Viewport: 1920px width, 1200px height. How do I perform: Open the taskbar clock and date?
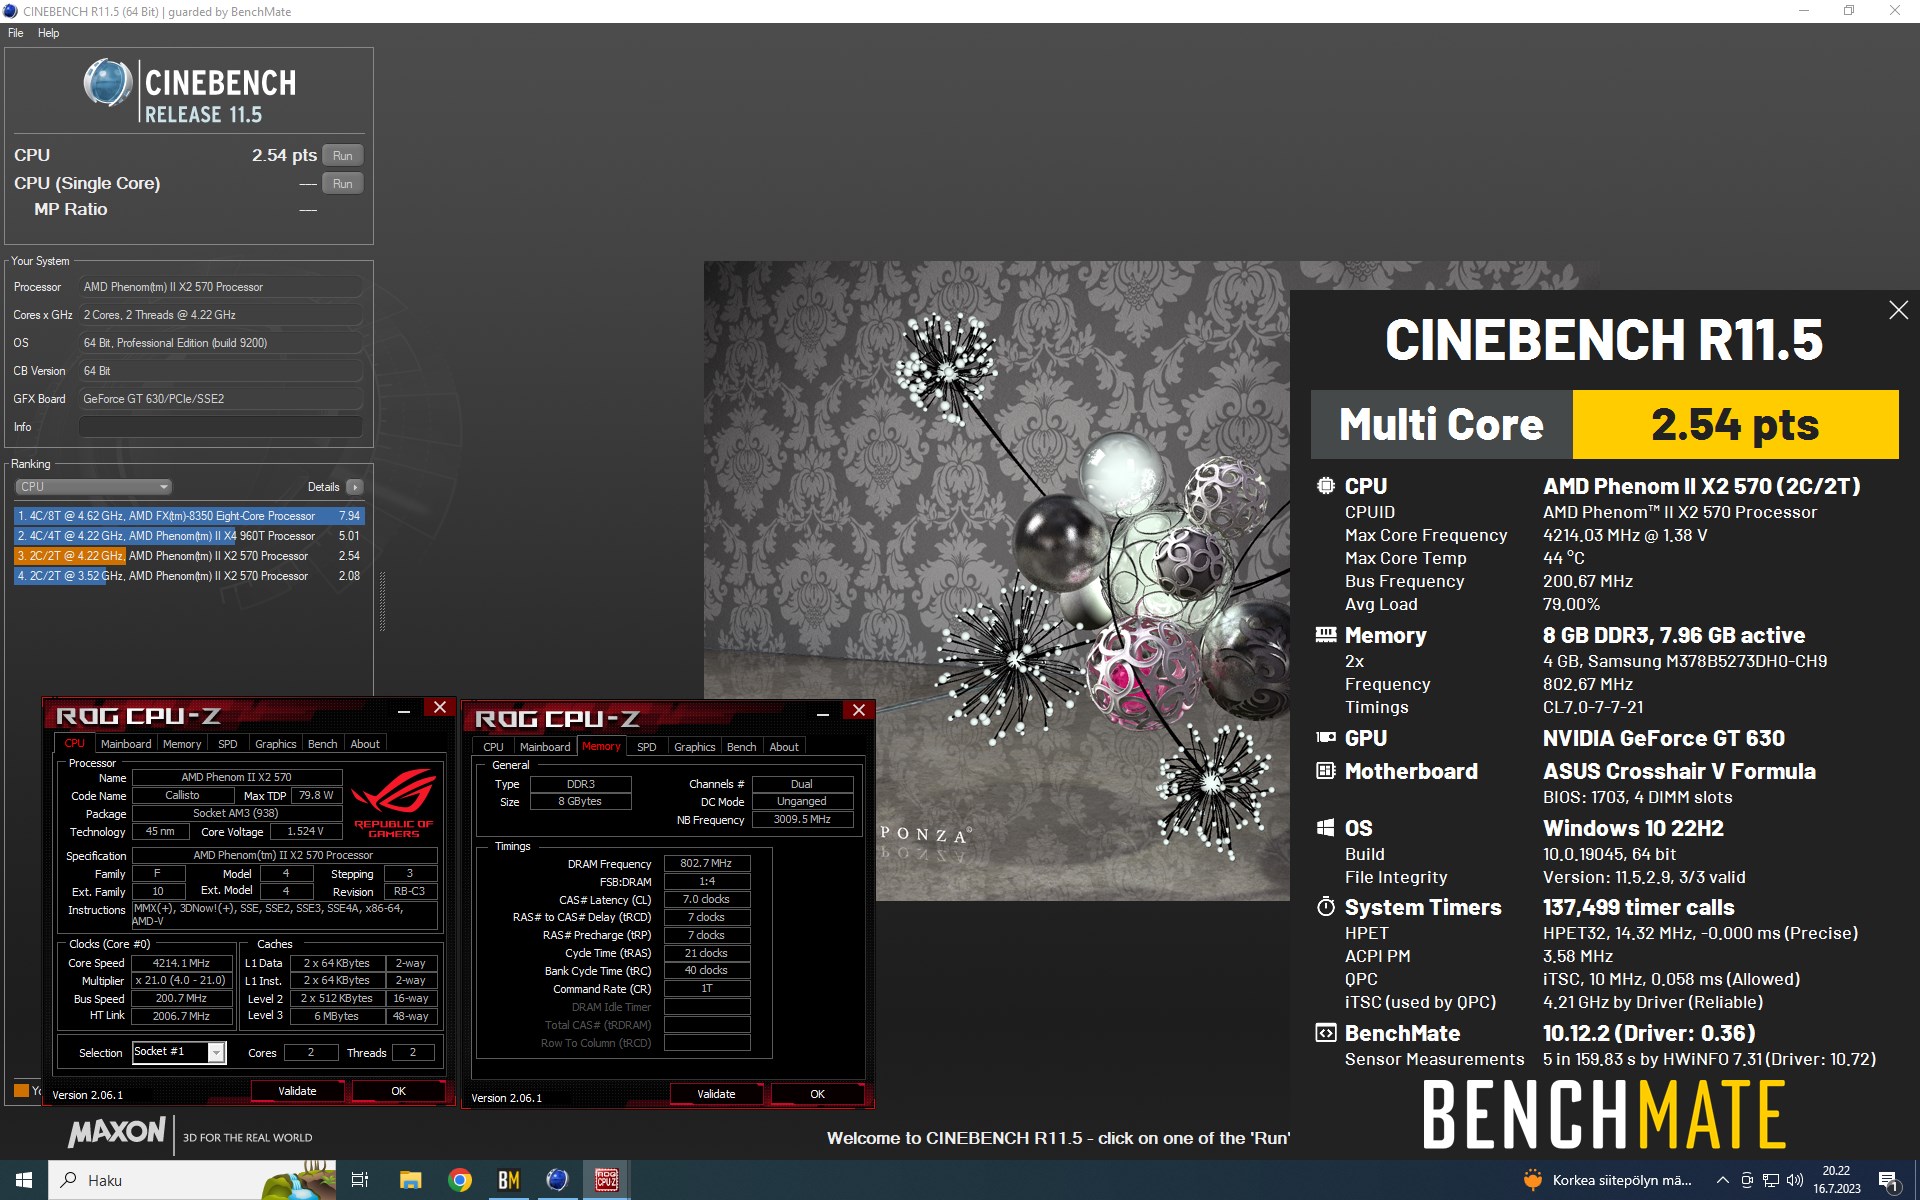(1837, 1180)
